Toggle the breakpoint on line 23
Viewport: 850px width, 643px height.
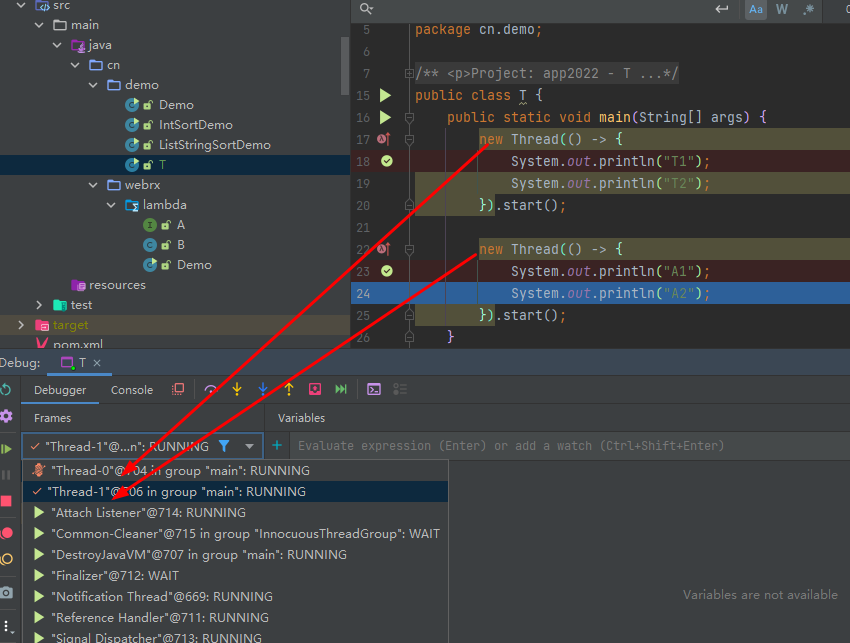[x=387, y=271]
